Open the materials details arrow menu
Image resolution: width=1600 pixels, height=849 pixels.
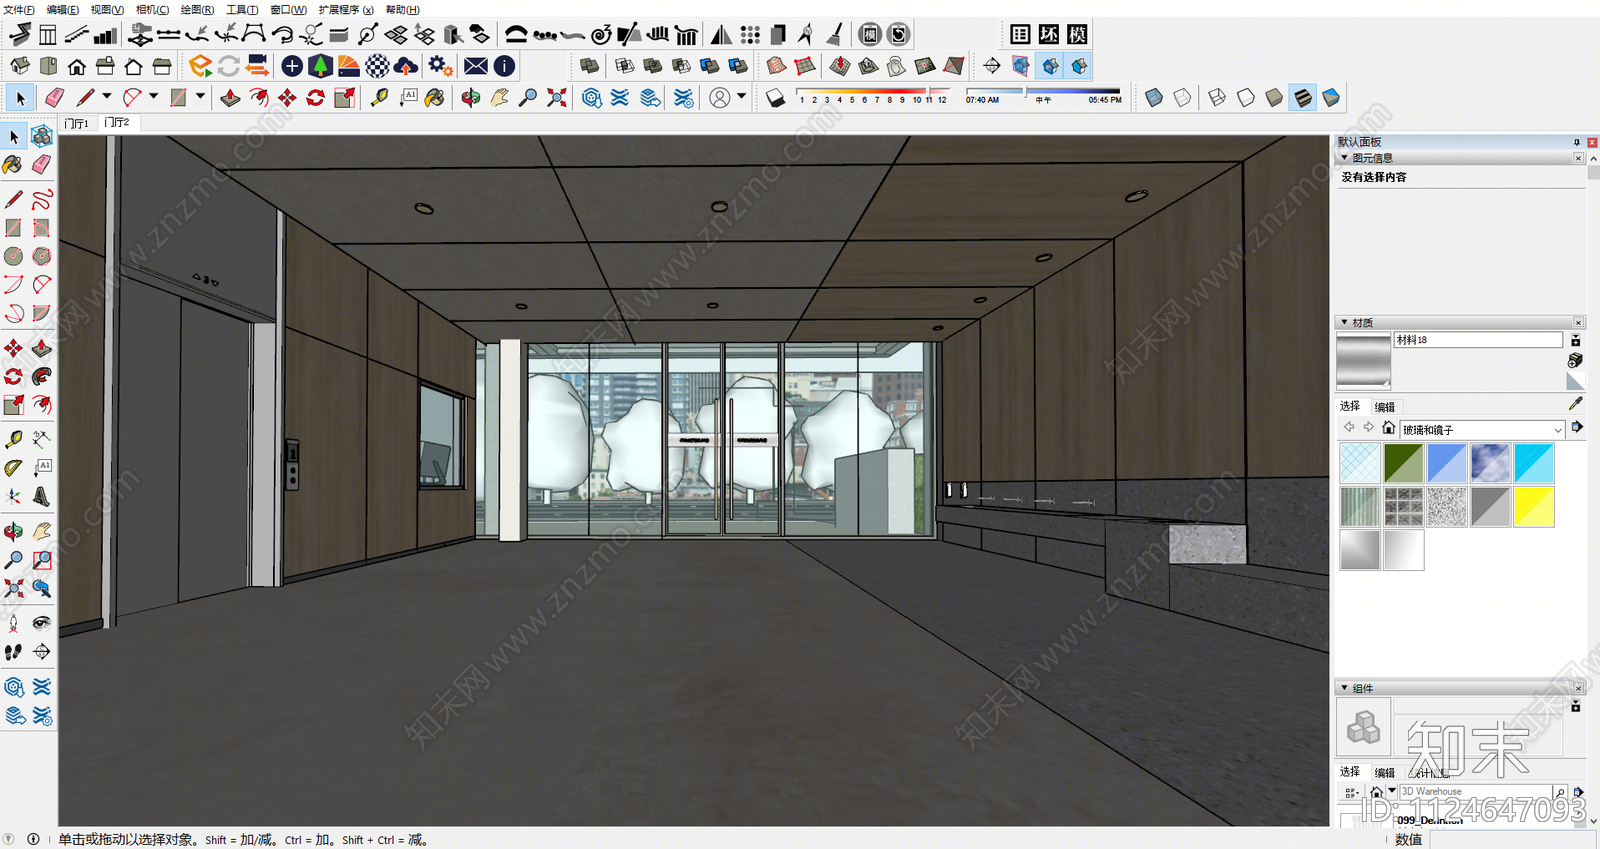click(x=1577, y=427)
